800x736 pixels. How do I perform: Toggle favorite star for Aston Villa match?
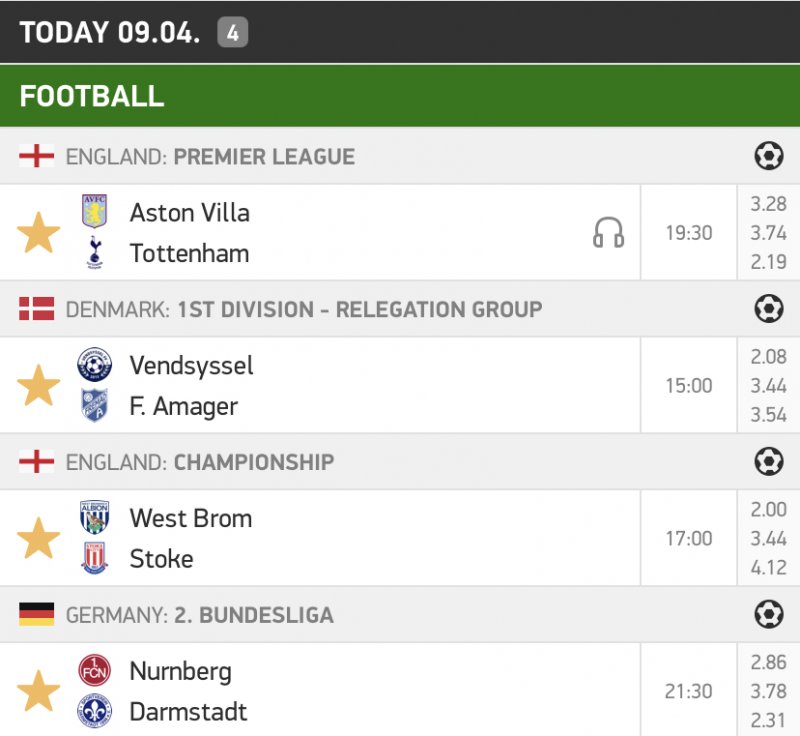[x=39, y=233]
